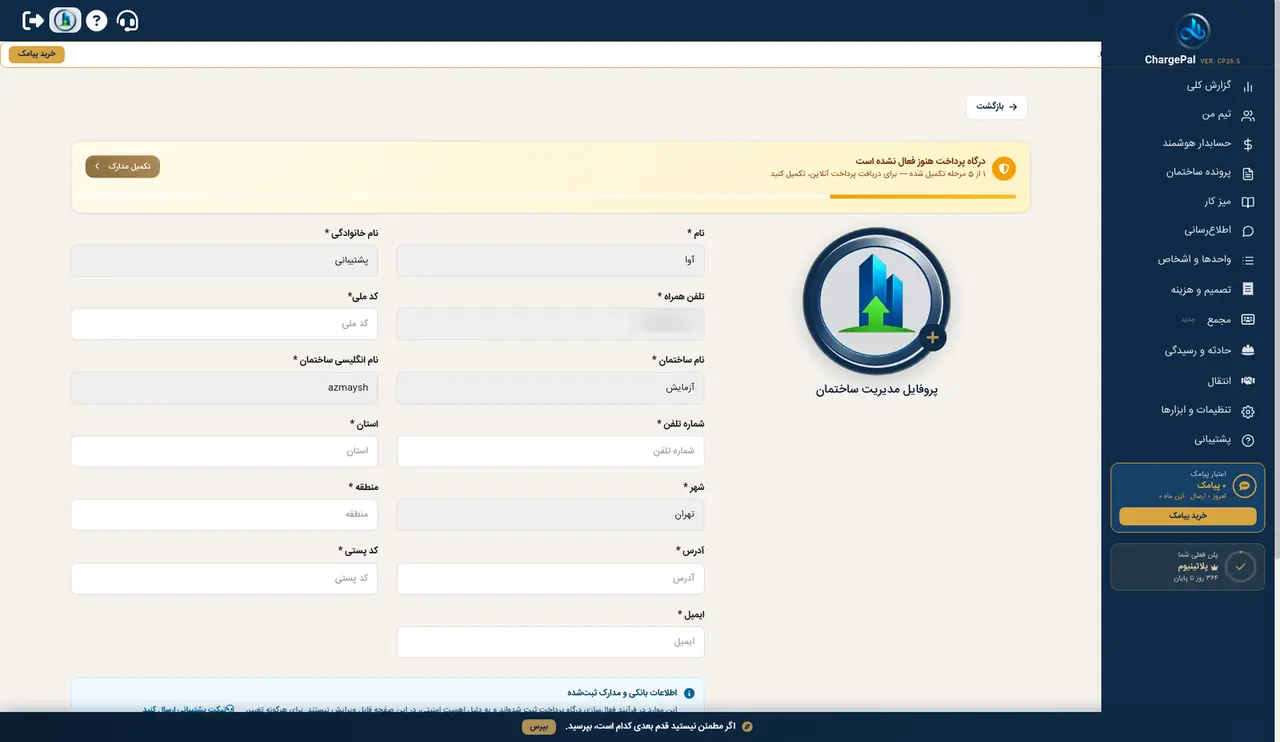Click the بپرس button in the bottom bar
This screenshot has width=1280, height=742.
coord(538,727)
